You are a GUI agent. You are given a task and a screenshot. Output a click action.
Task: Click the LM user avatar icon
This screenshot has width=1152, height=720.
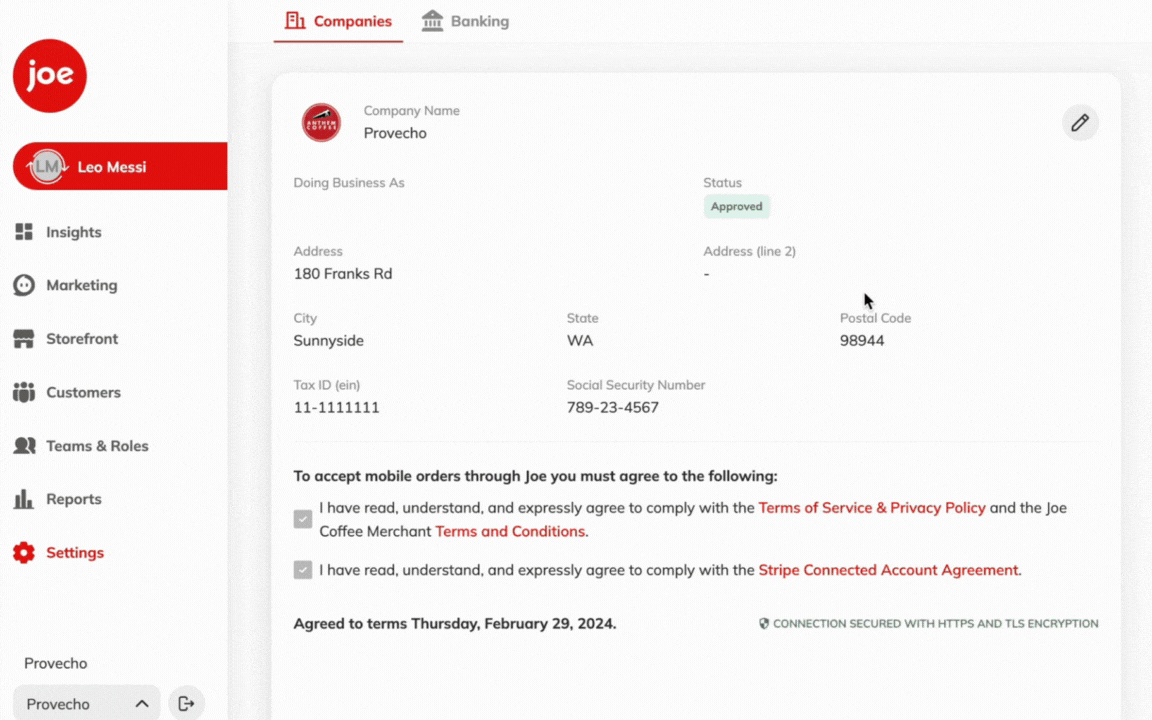[47, 167]
